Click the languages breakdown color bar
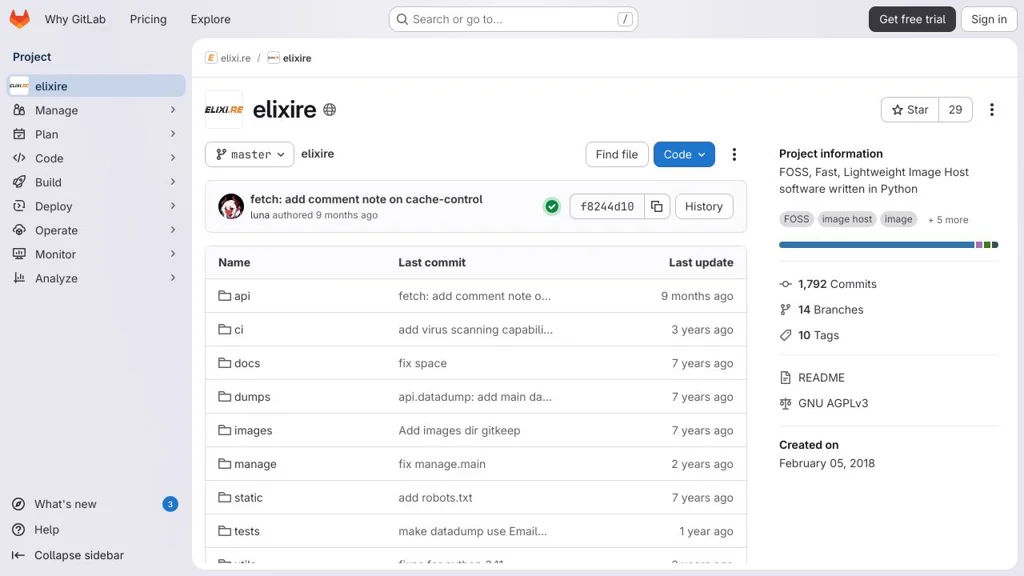The height and width of the screenshot is (576, 1024). click(x=888, y=245)
